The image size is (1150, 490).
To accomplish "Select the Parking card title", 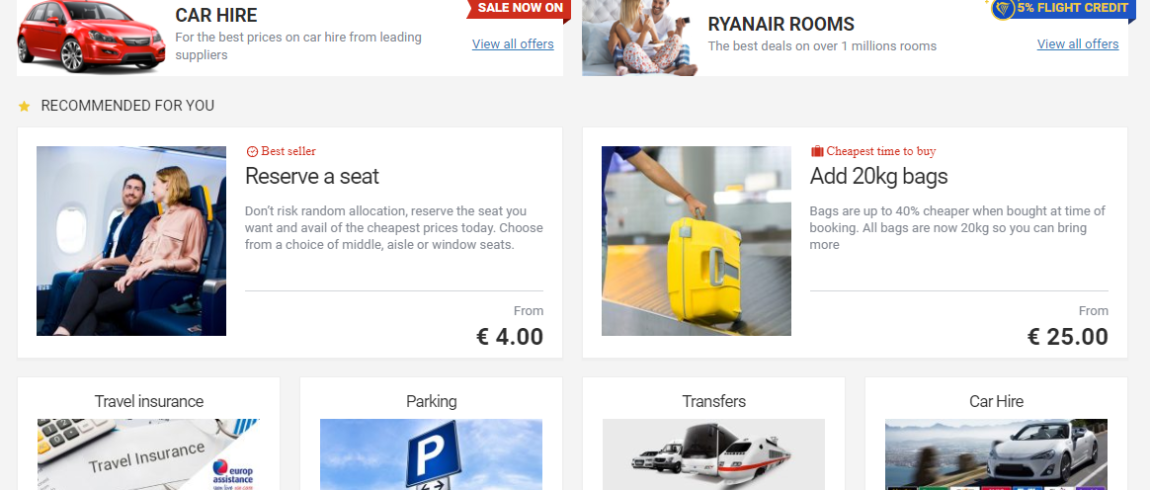I will (x=431, y=401).
